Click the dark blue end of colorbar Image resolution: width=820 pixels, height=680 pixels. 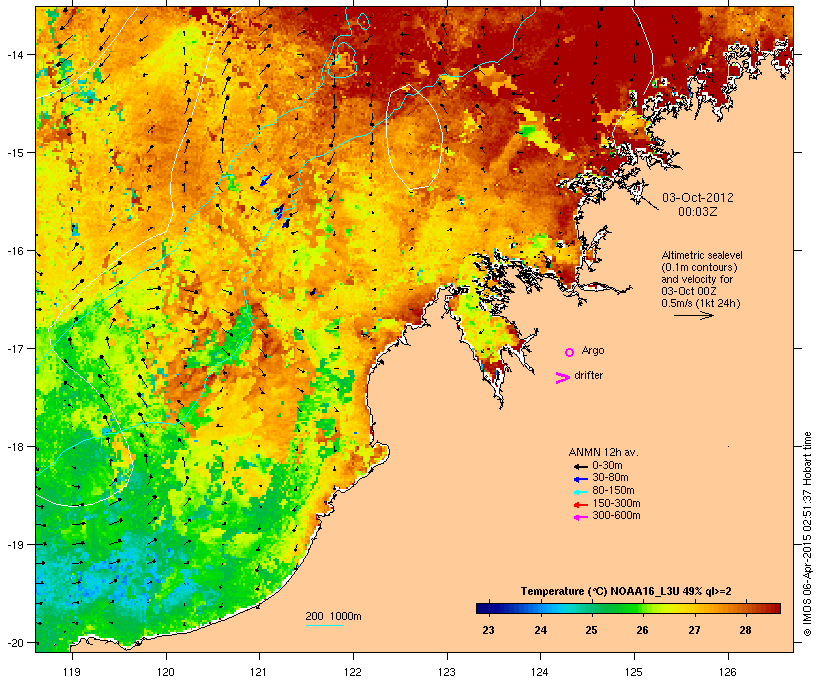(486, 608)
